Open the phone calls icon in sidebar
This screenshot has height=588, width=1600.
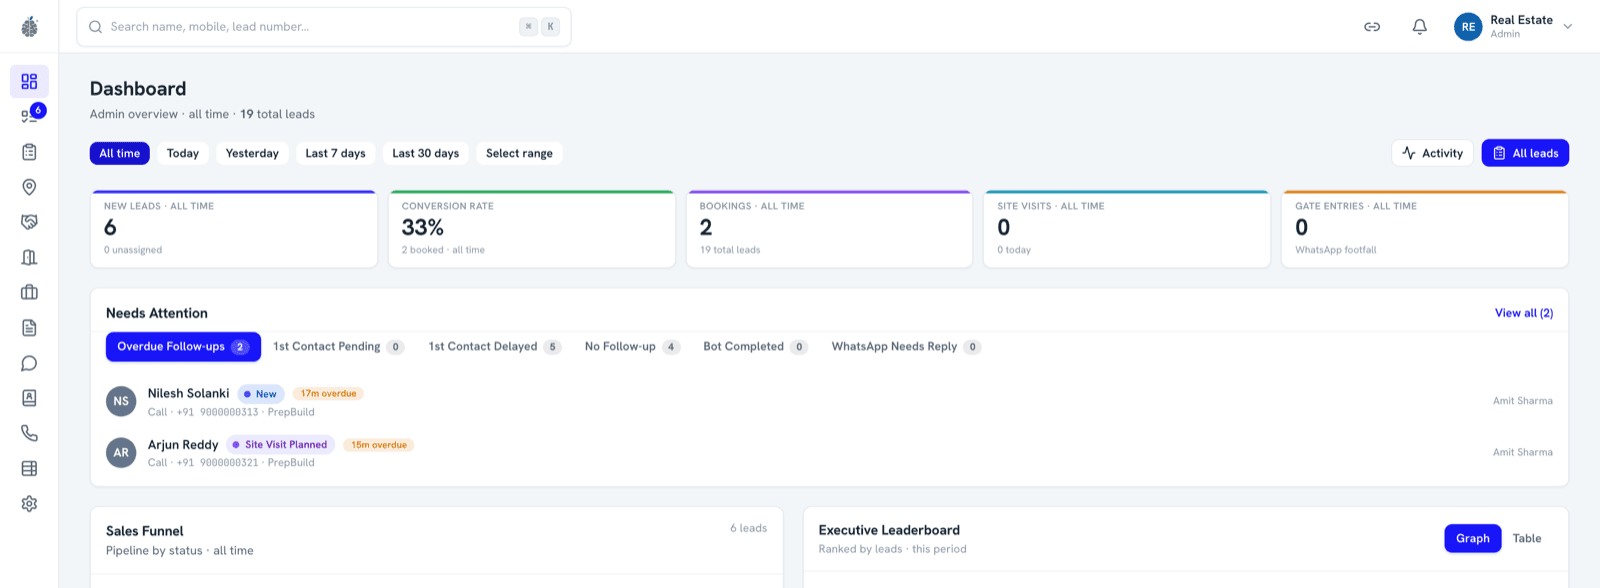tap(29, 433)
